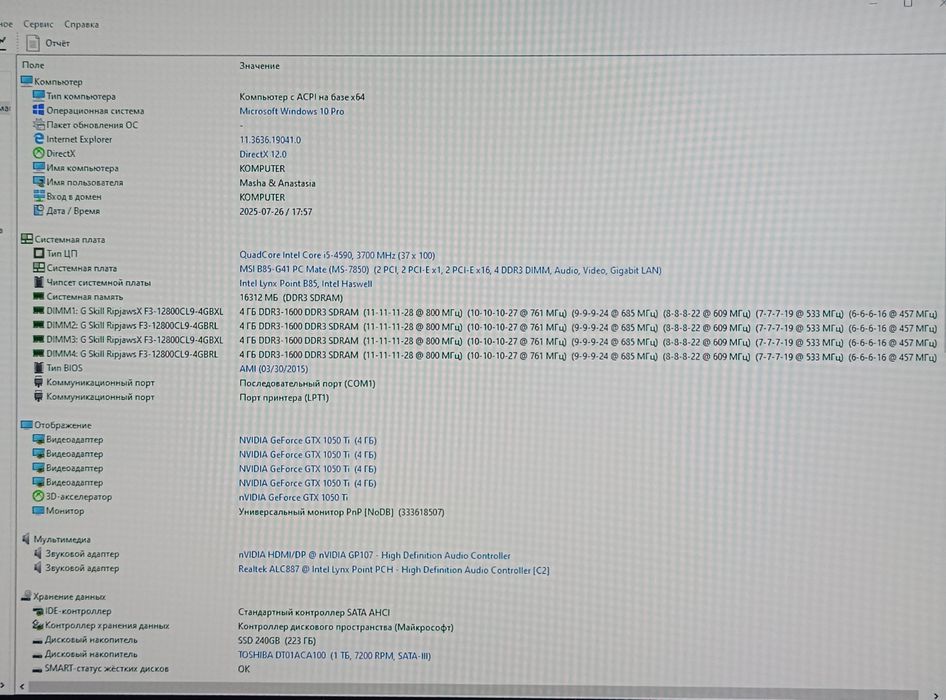Open the nVIDIA GeForce GTX 1050 Ti 3D-accelerator link

click(x=293, y=497)
